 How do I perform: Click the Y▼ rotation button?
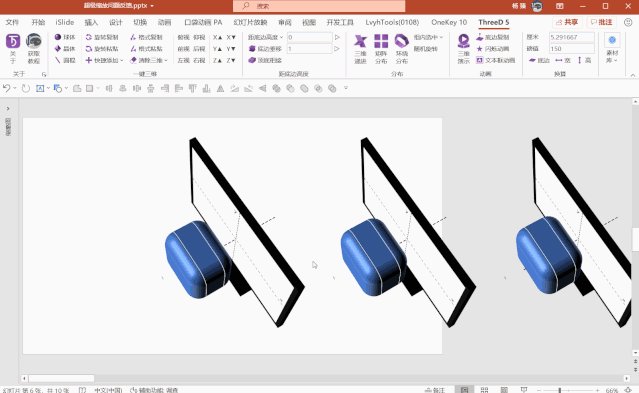[231, 49]
